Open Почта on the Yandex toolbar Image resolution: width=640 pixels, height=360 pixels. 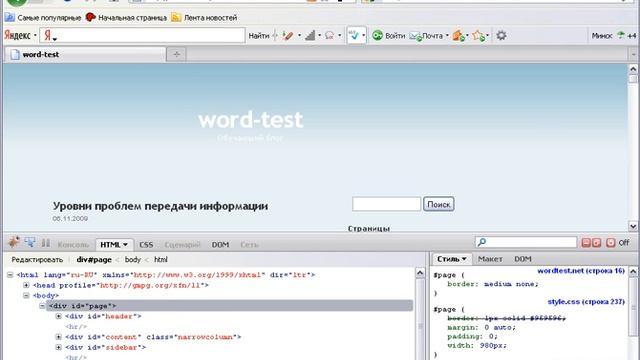tap(427, 36)
